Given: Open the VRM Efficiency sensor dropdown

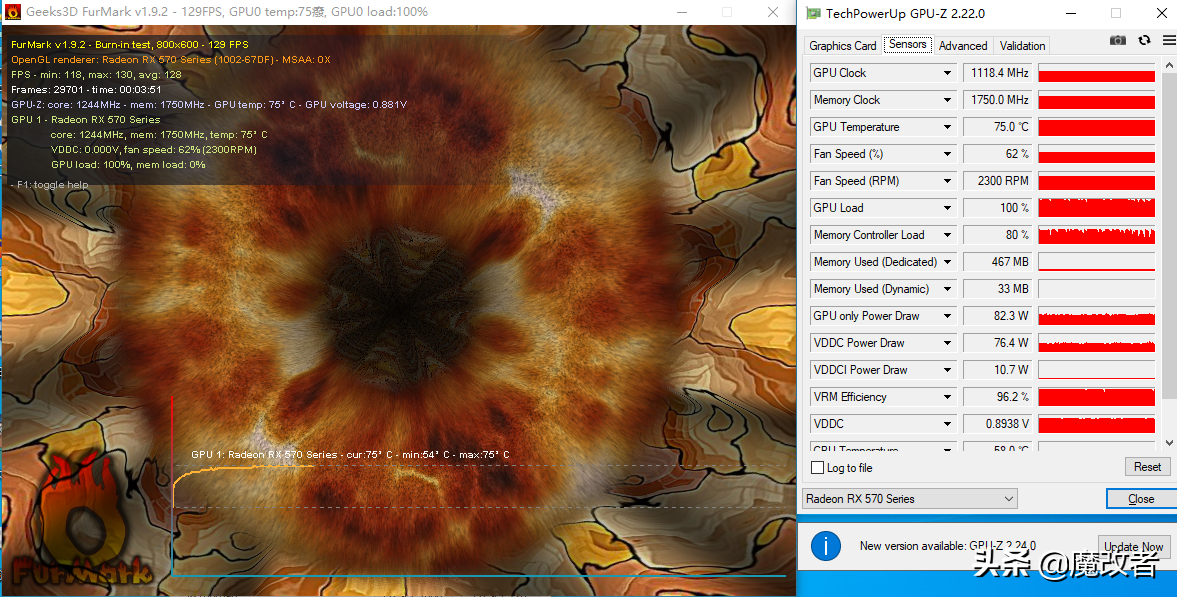Looking at the screenshot, I should coord(947,397).
